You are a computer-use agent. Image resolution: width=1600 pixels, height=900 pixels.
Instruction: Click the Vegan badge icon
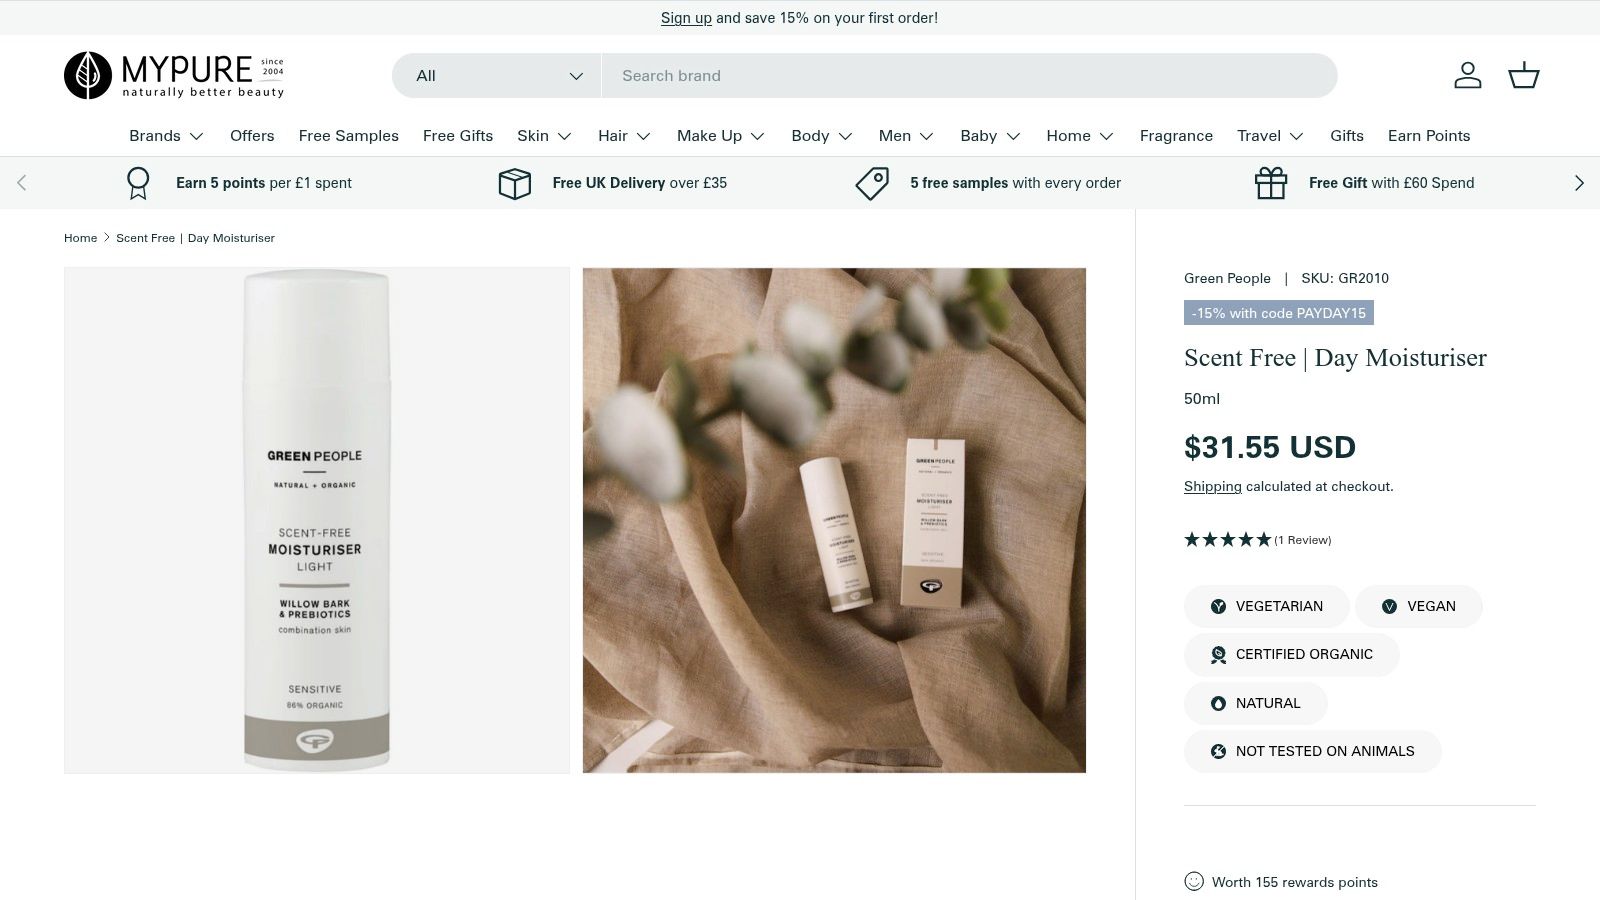[x=1389, y=606]
